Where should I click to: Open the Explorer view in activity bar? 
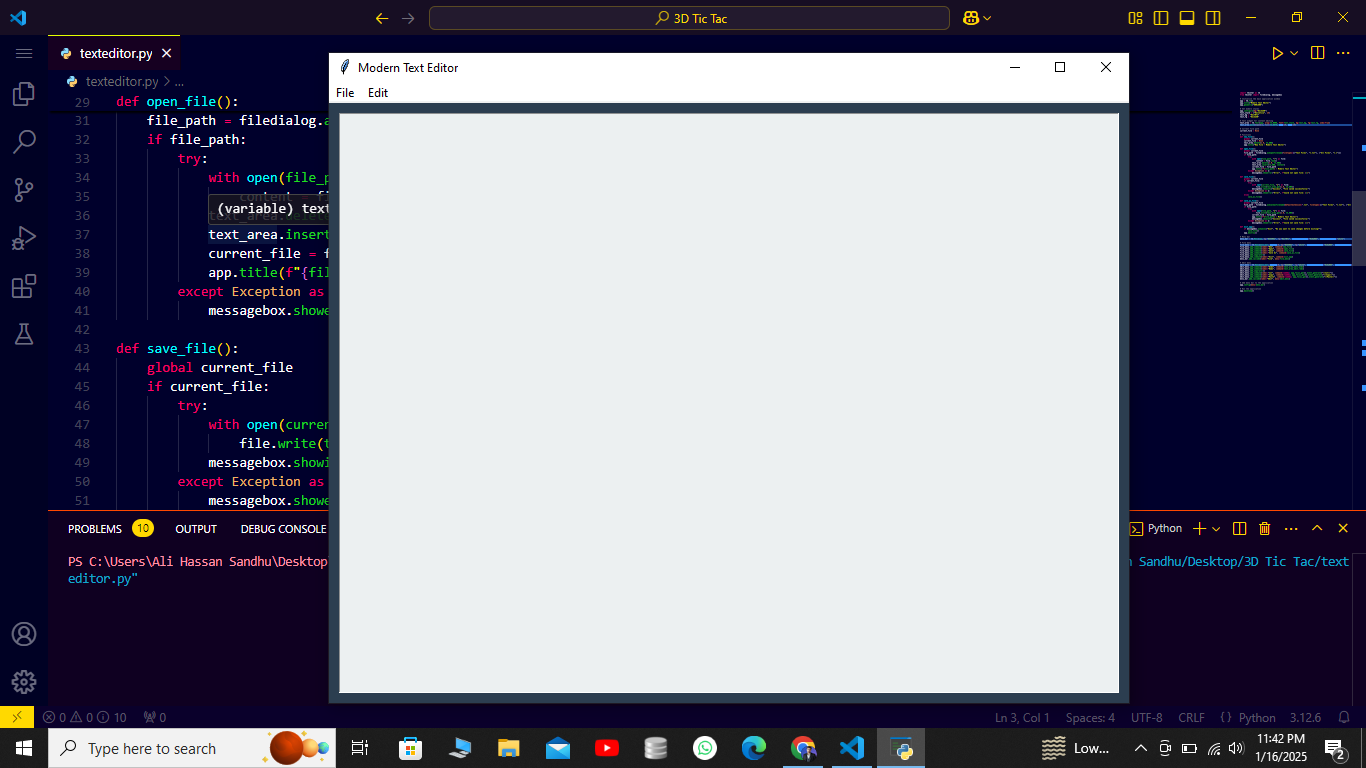pyautogui.click(x=24, y=94)
